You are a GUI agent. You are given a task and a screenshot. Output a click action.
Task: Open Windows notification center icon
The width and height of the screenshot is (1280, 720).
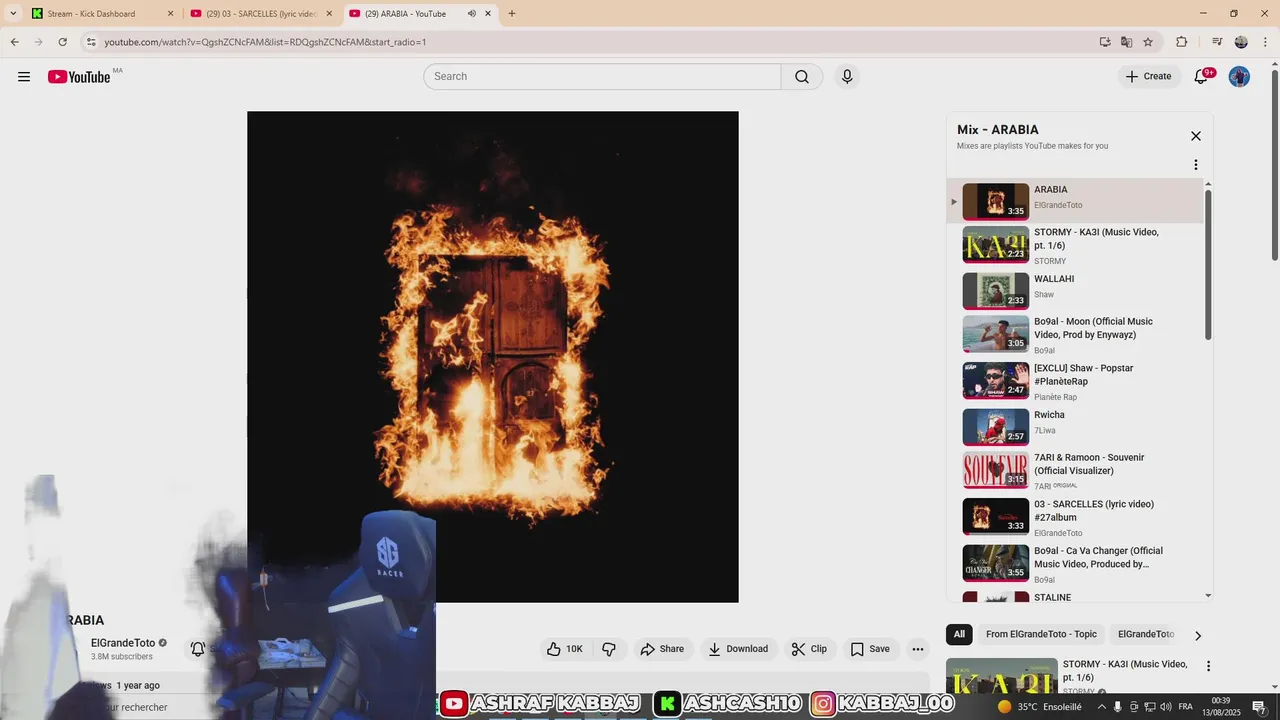click(1259, 707)
